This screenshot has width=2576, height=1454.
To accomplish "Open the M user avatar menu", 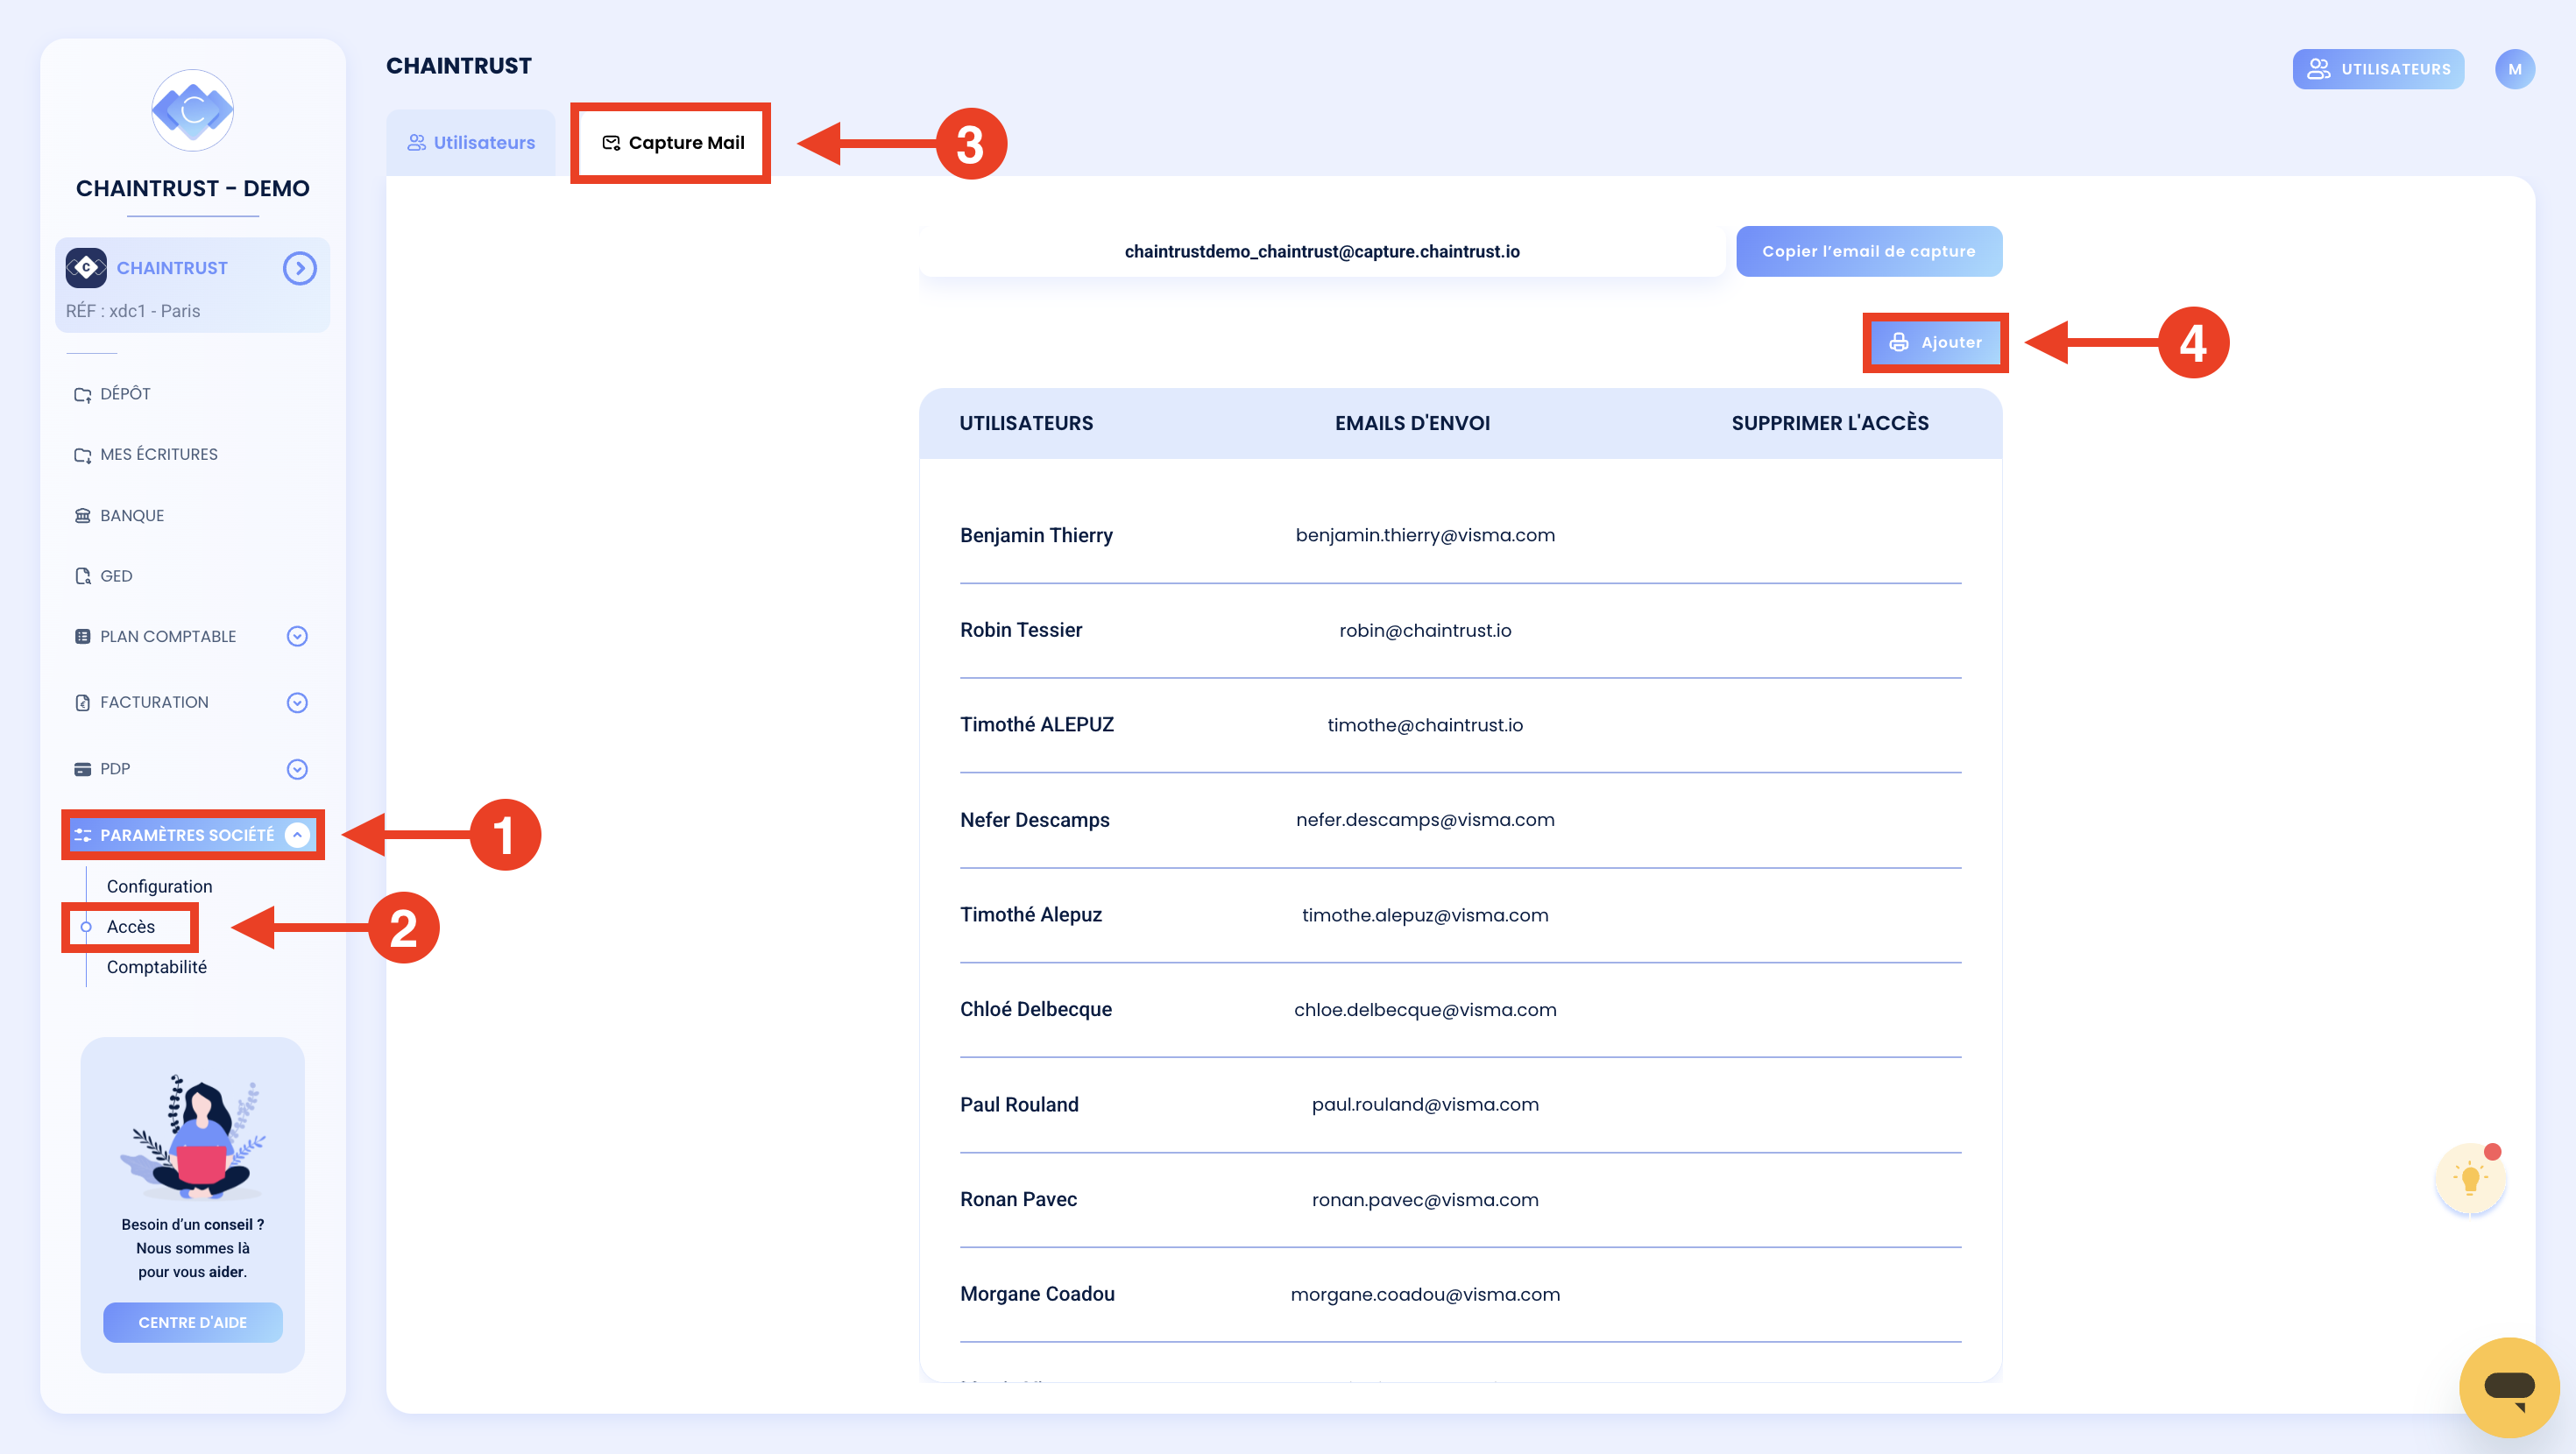I will 2514,69.
